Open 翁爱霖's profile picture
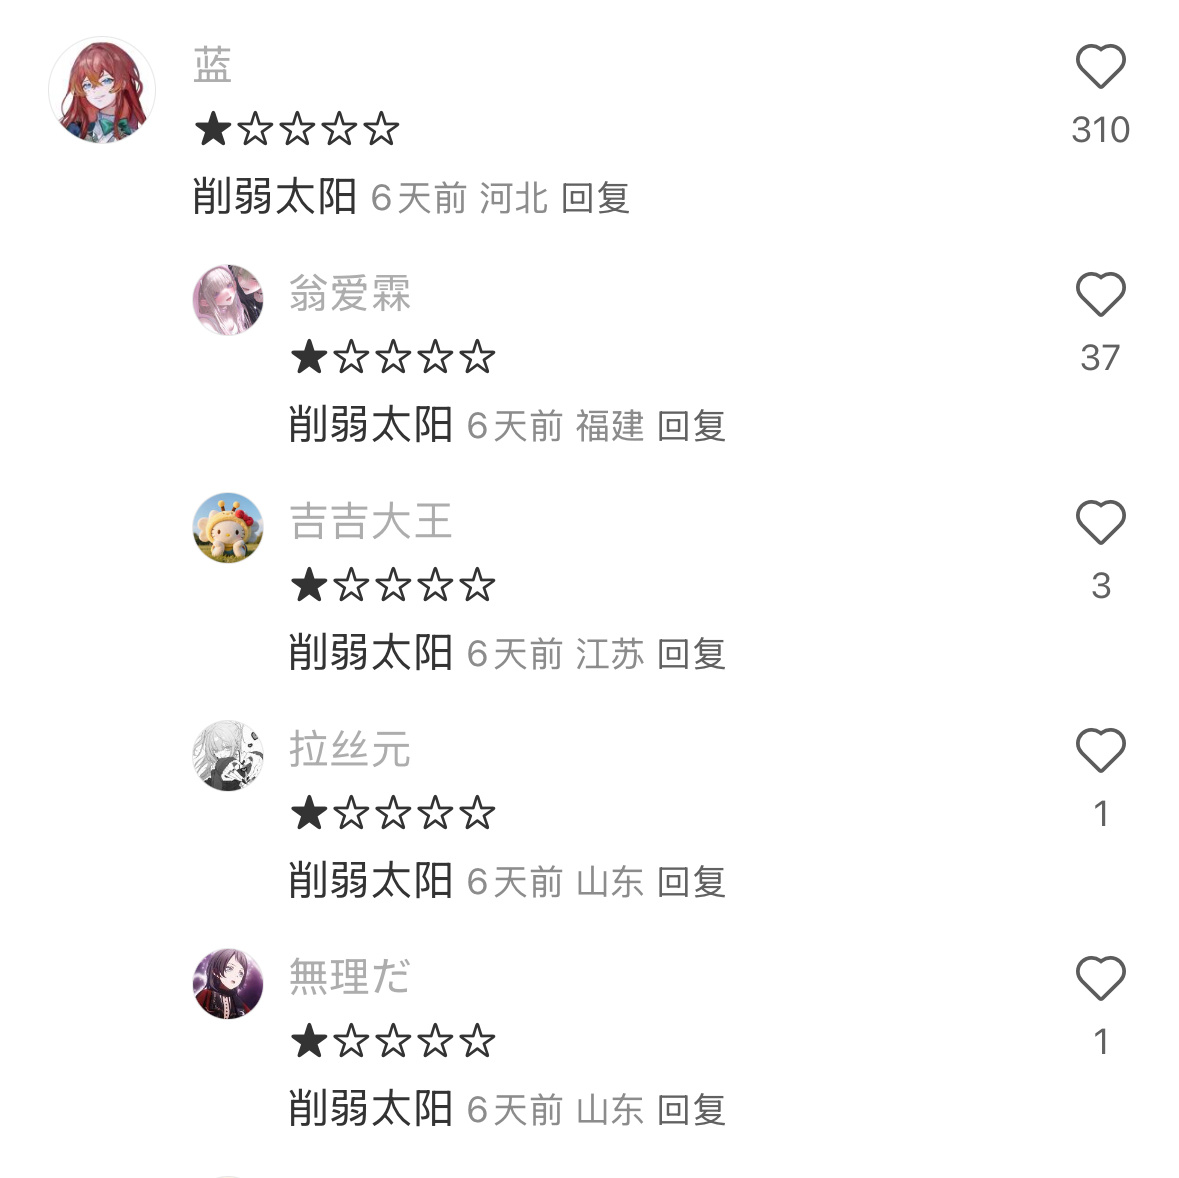Image resolution: width=1179 pixels, height=1178 pixels. 228,299
